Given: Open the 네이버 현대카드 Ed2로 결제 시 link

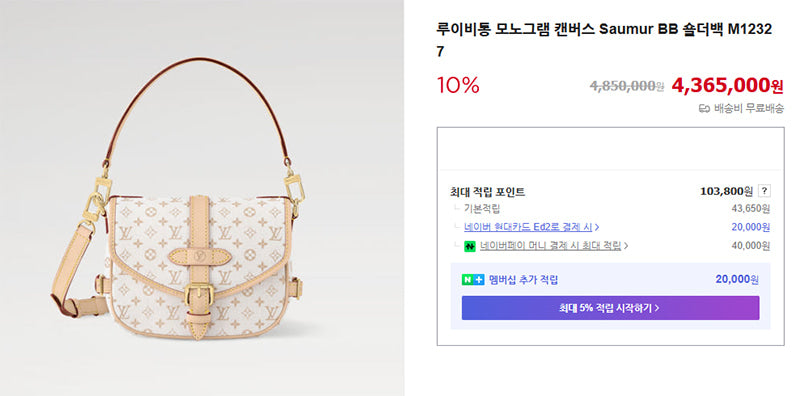Looking at the screenshot, I should [528, 227].
